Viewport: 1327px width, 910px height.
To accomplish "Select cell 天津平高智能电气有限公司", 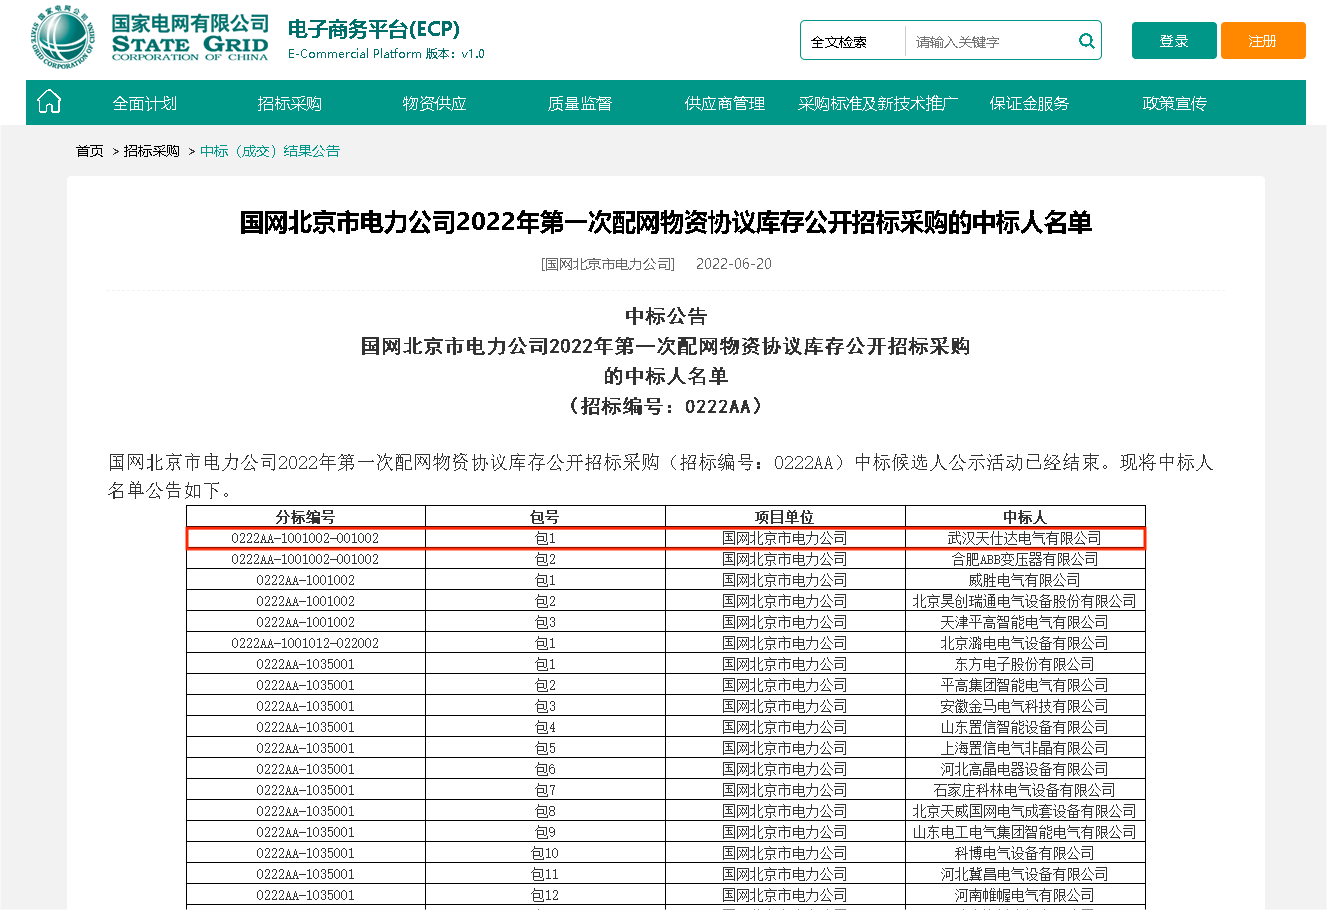I will (x=1025, y=622).
